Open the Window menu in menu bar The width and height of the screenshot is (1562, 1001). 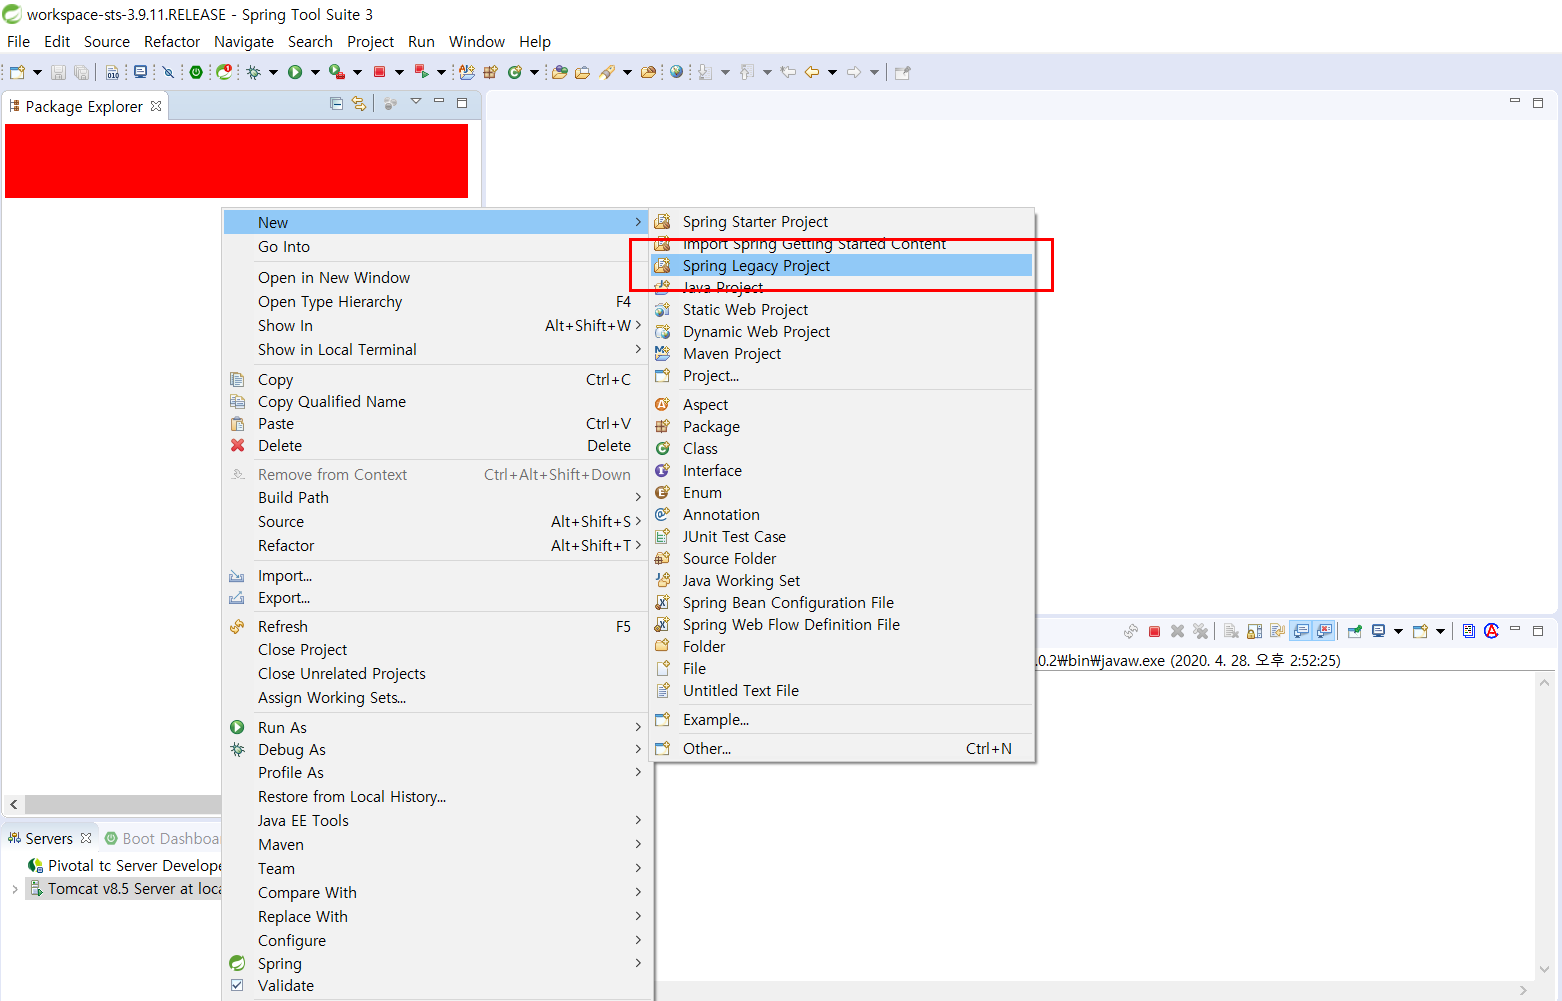(477, 42)
